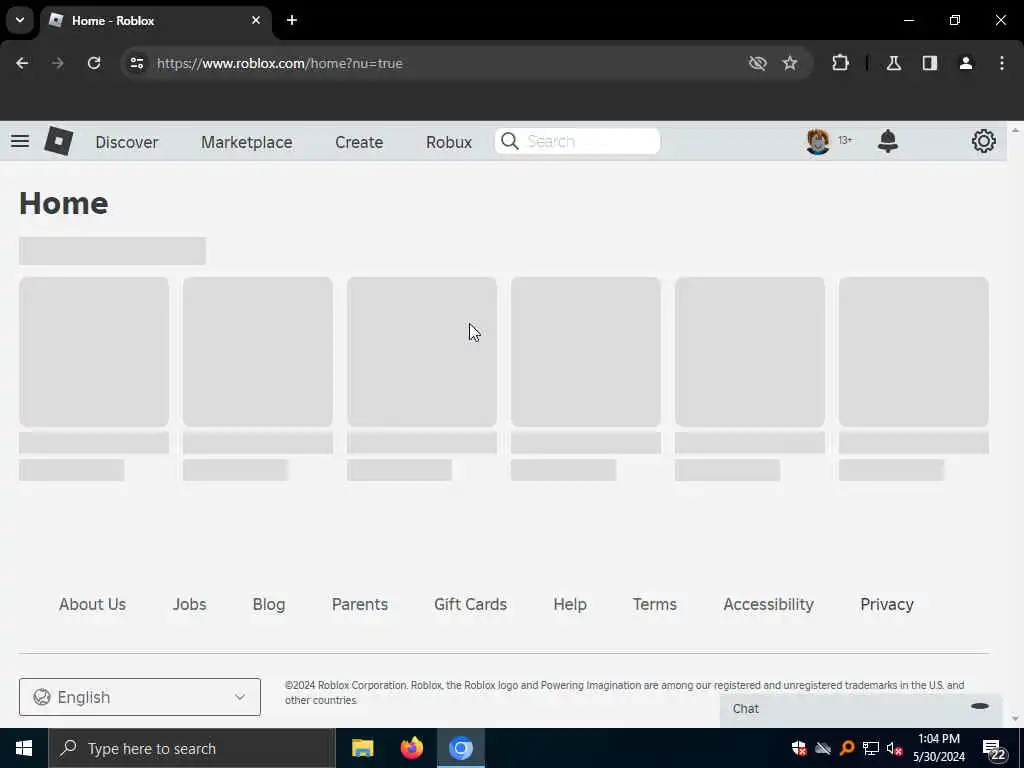Reload the Roblox page
This screenshot has height=768, width=1024.
click(x=94, y=63)
